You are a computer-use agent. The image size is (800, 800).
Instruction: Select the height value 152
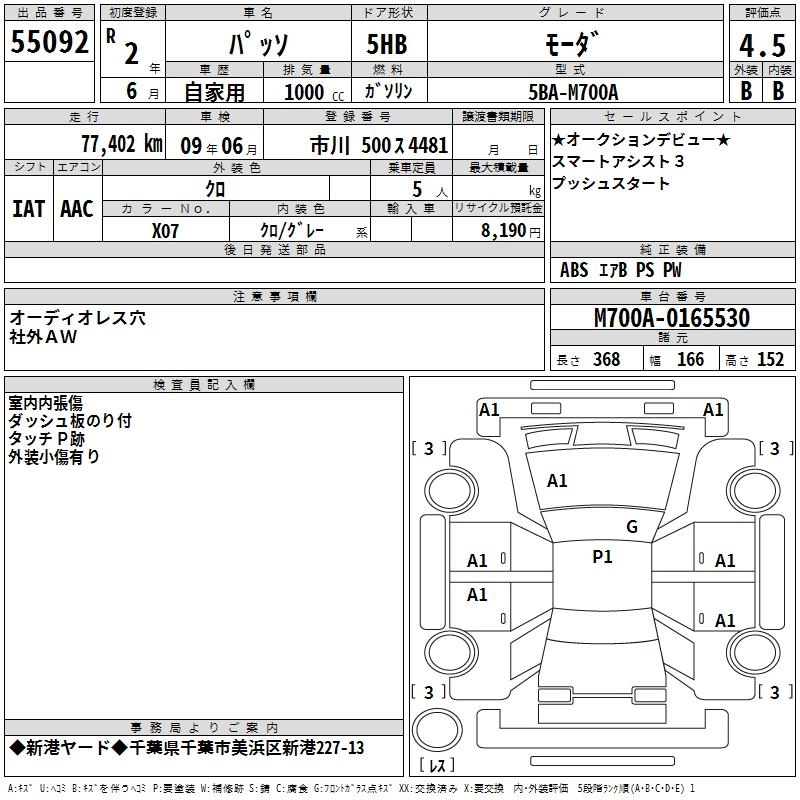[770, 359]
